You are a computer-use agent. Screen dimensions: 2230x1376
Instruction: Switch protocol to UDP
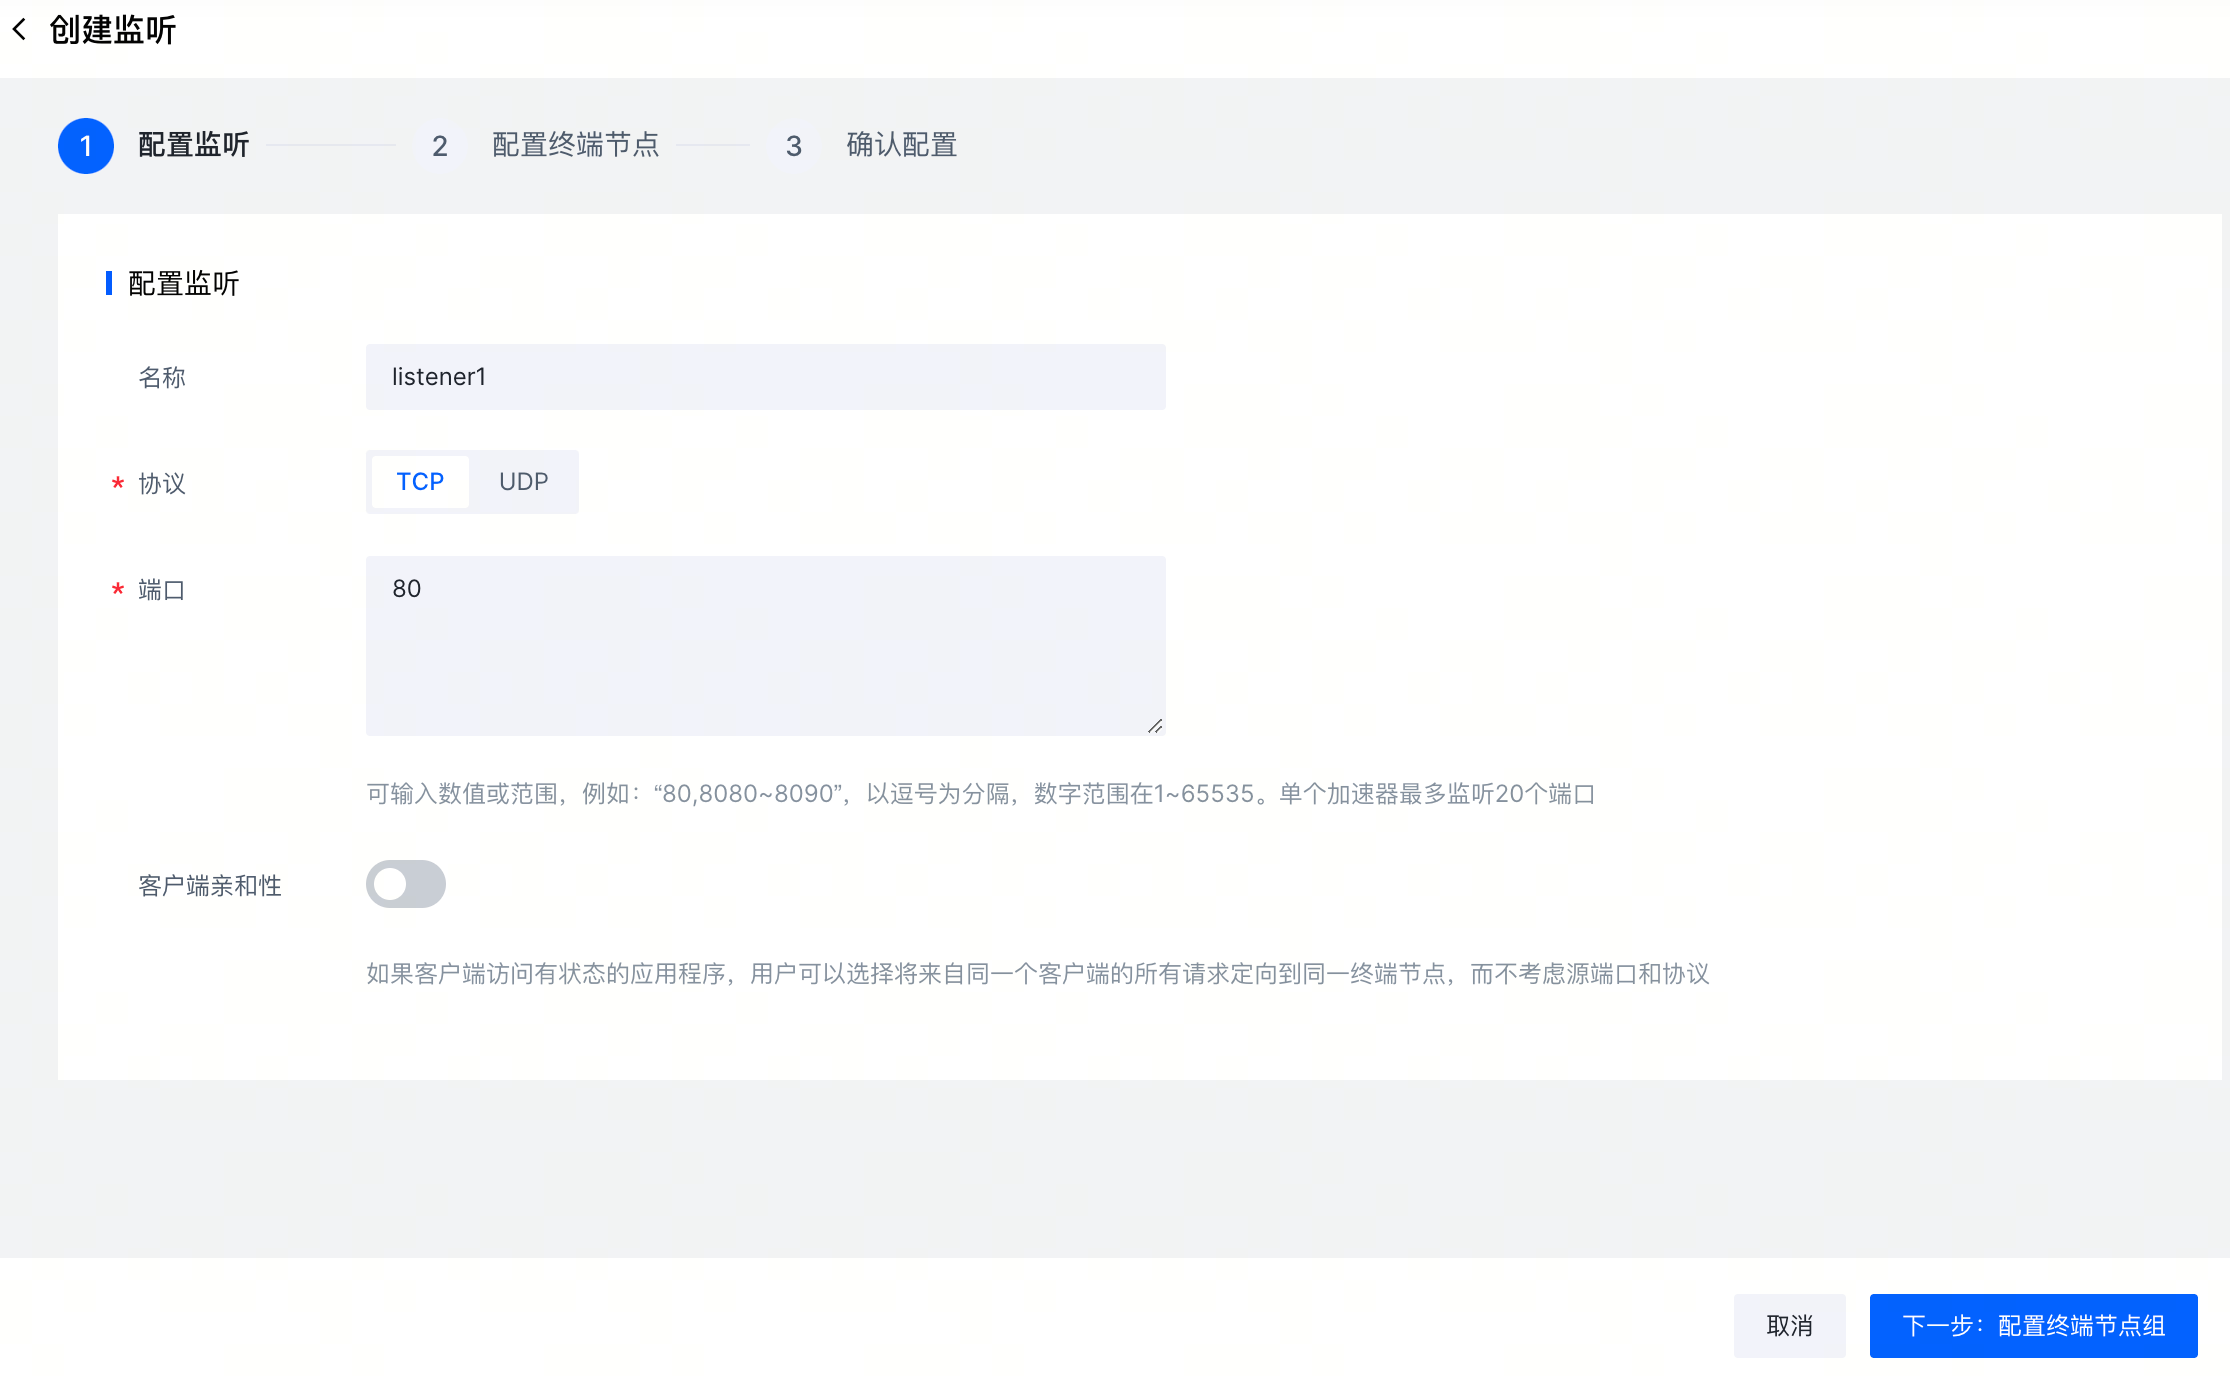click(x=523, y=482)
